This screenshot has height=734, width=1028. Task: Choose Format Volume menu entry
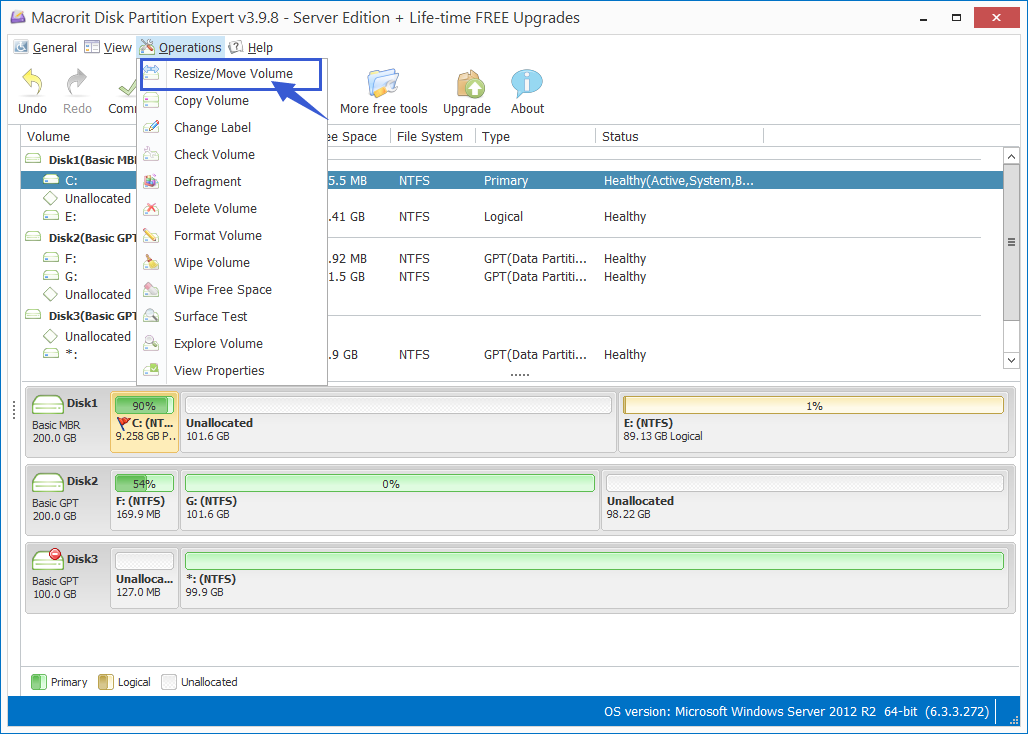click(232, 235)
